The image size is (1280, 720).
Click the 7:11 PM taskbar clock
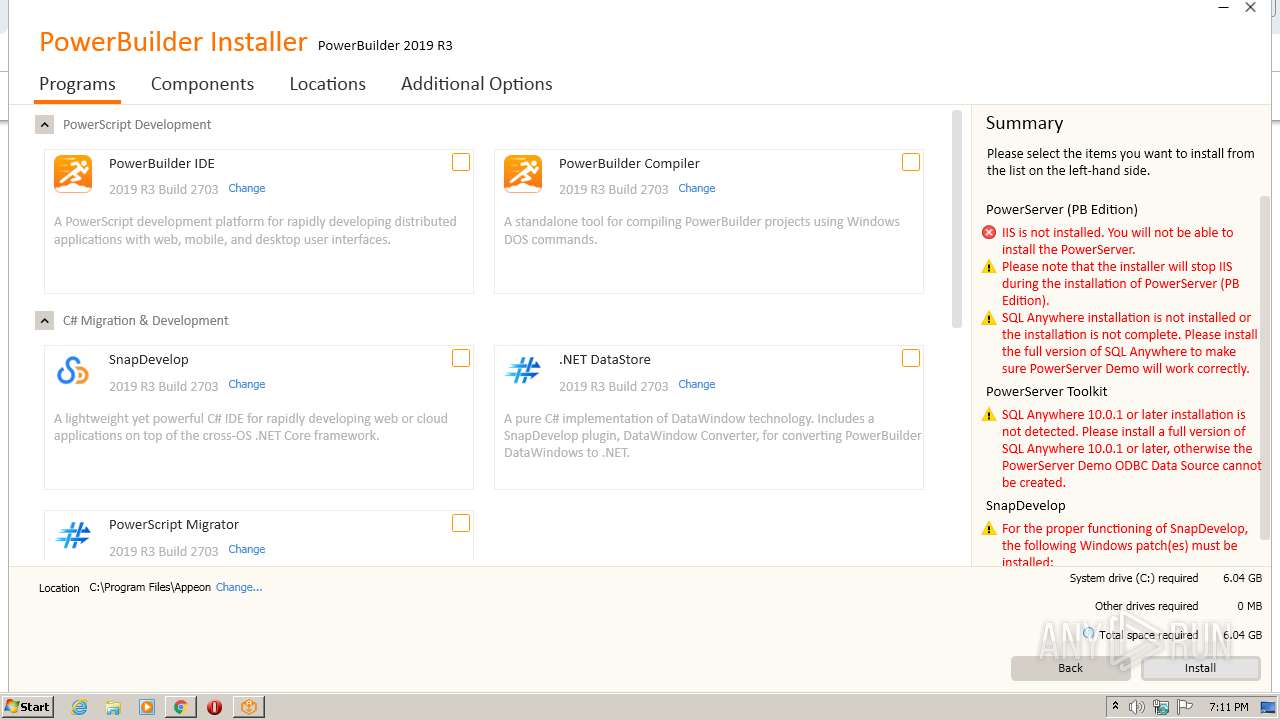pos(1229,707)
